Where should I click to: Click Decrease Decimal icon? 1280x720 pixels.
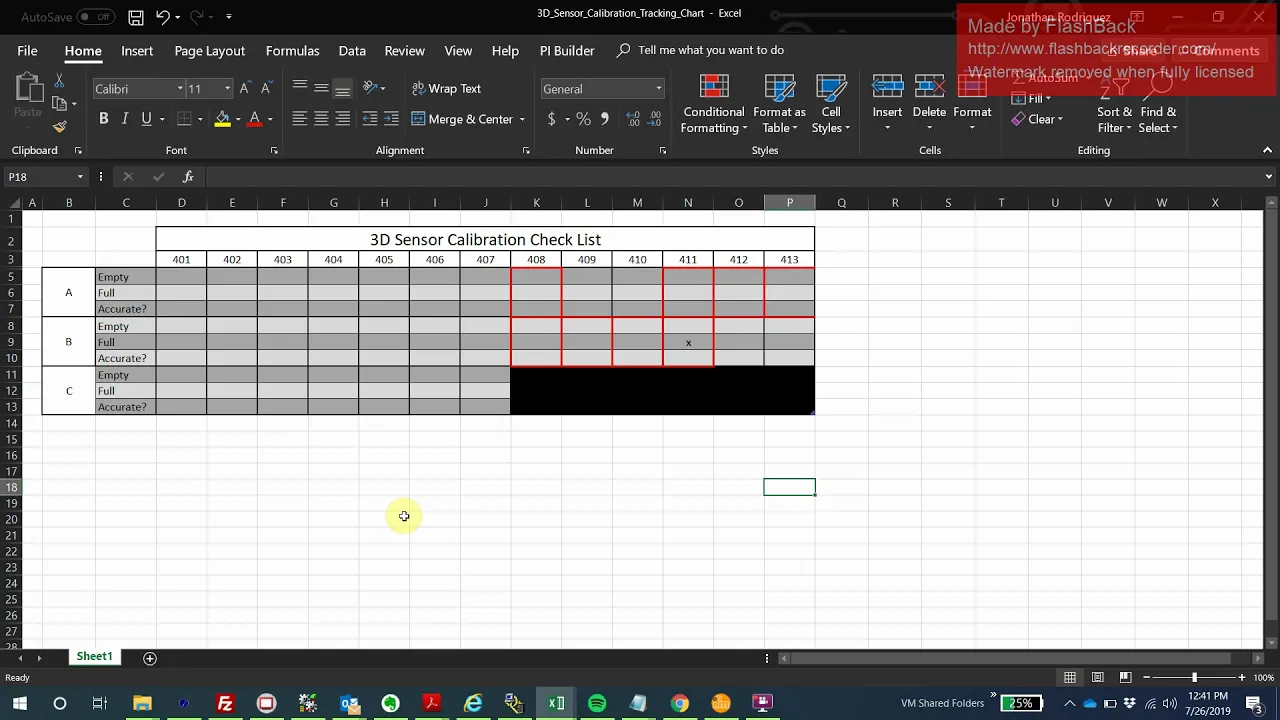coord(656,119)
